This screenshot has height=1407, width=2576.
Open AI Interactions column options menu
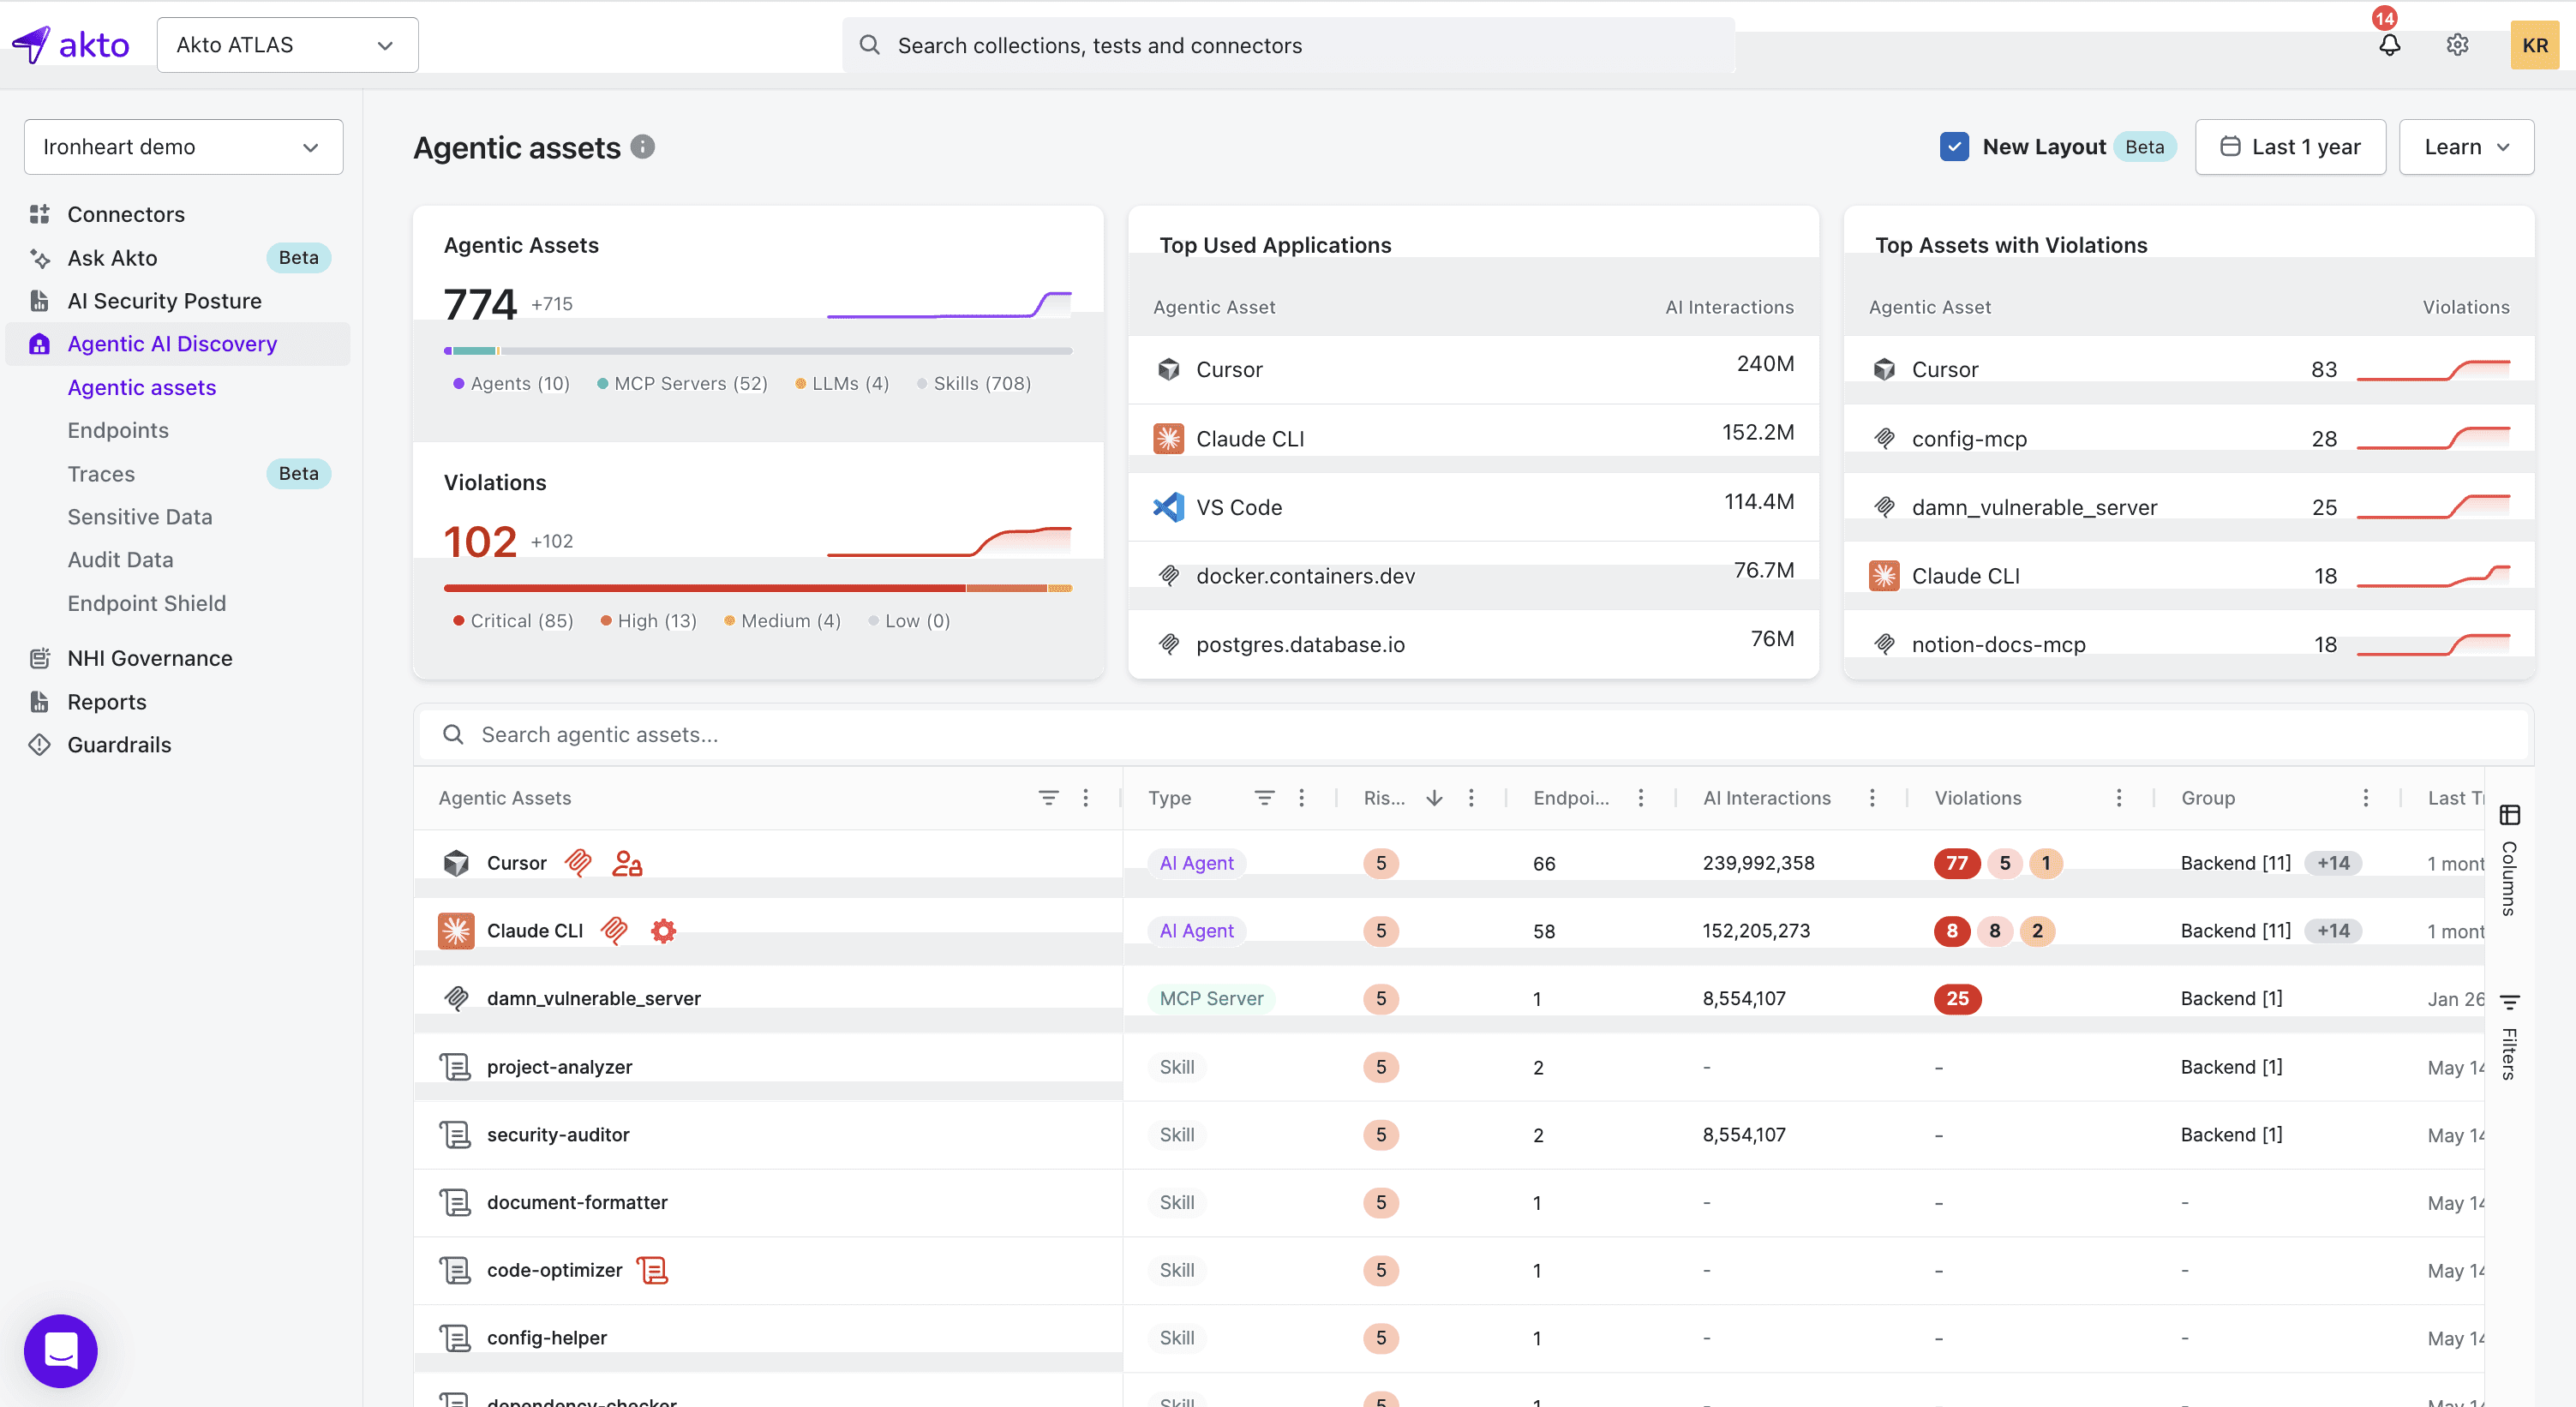[1872, 798]
